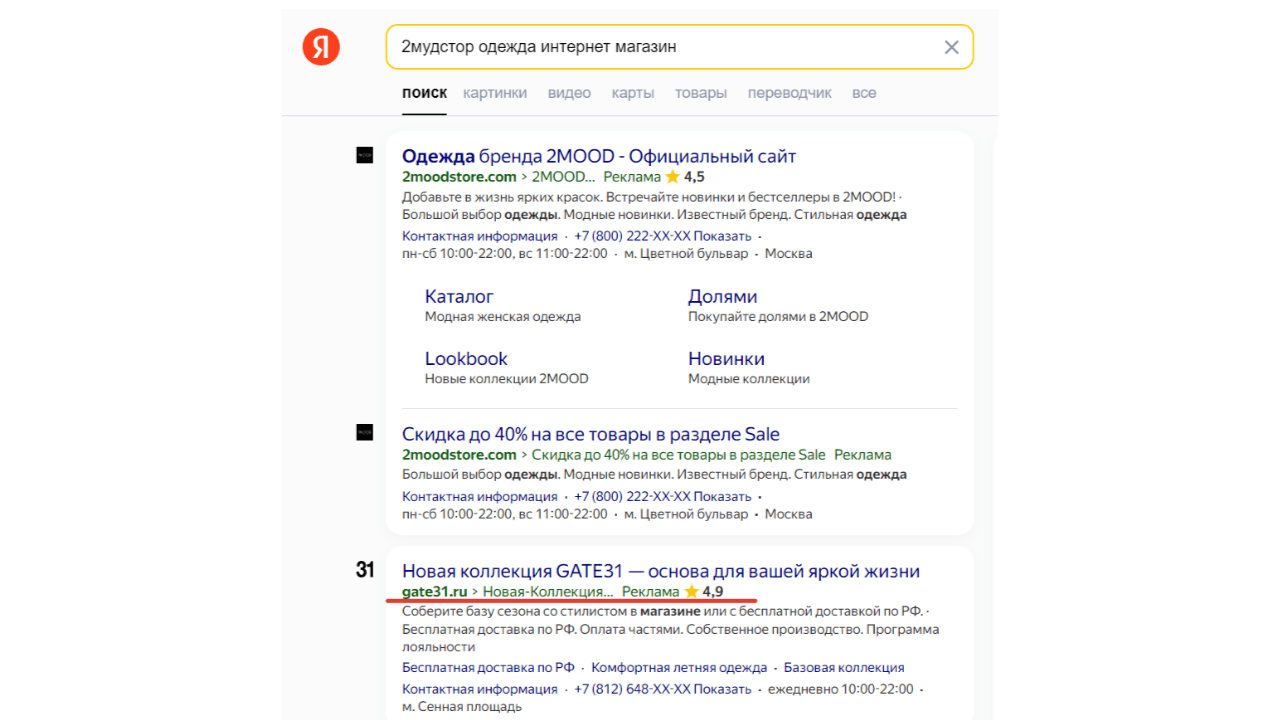Click the 4,9 star rating for GATE31
Screen dimensions: 1280x720
(704, 592)
